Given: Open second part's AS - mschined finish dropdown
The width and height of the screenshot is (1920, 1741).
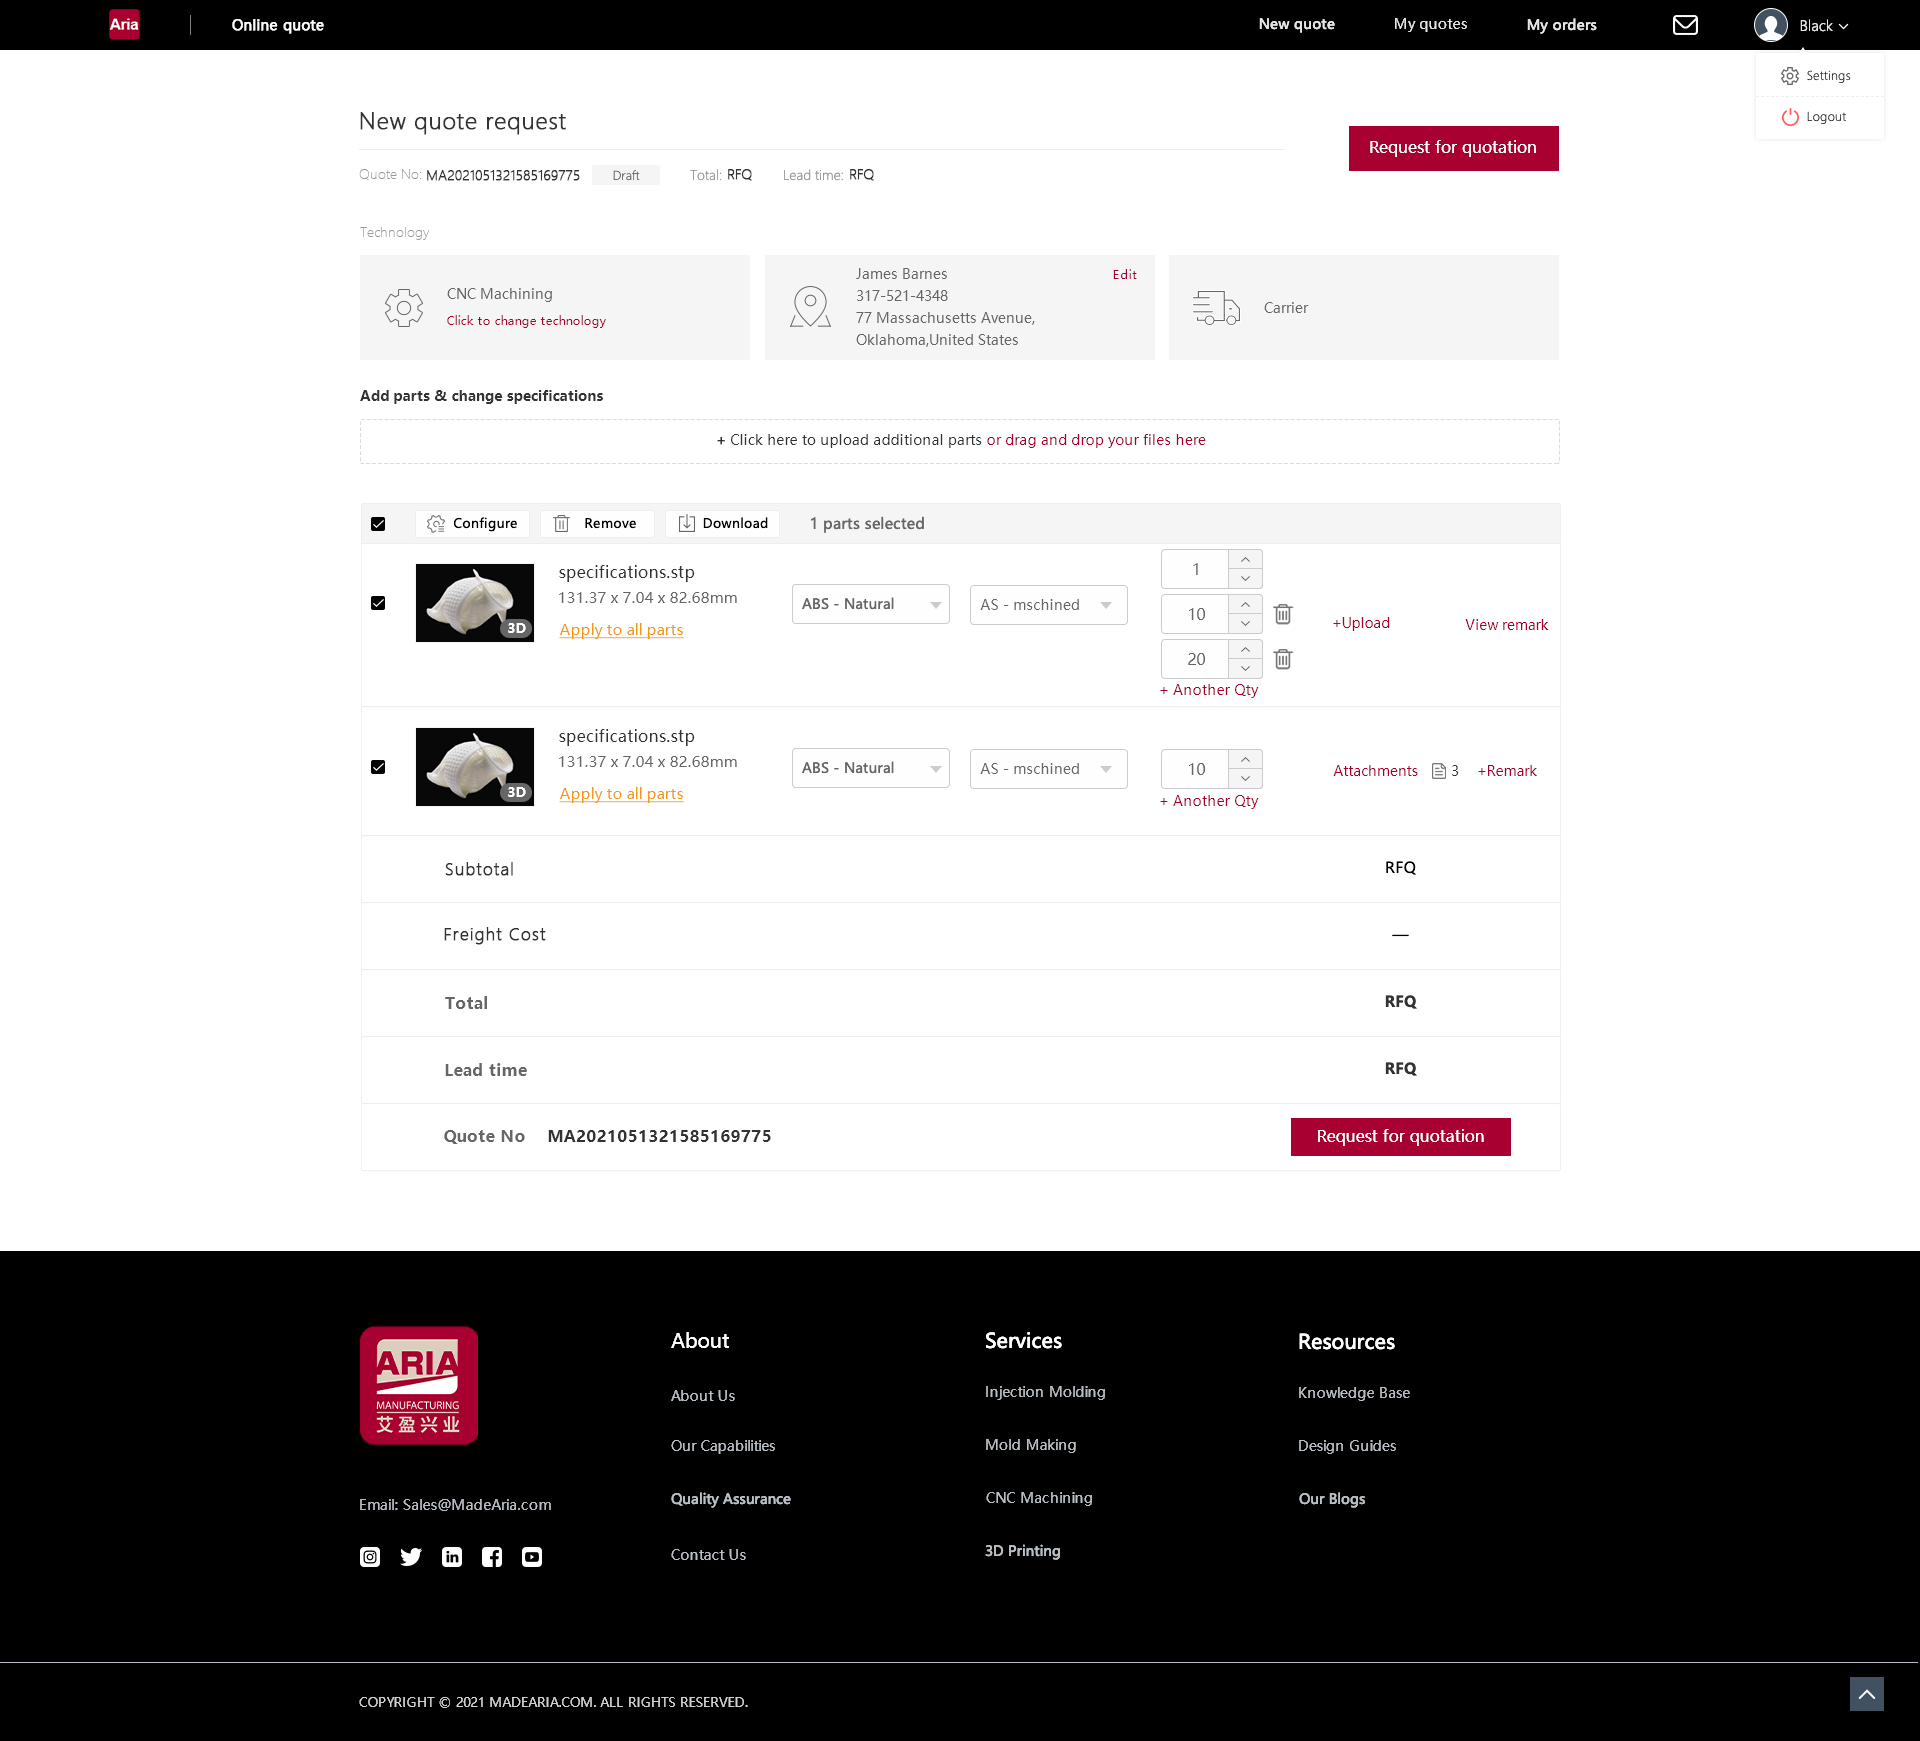Looking at the screenshot, I should point(1048,769).
